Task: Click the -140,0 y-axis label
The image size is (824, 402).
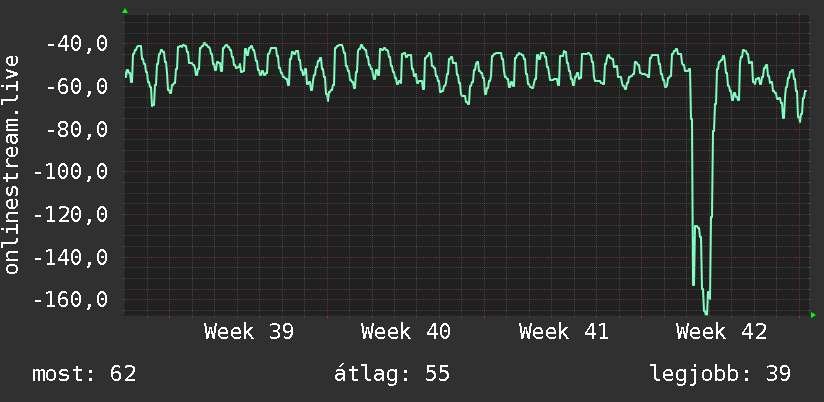Action: click(x=71, y=257)
